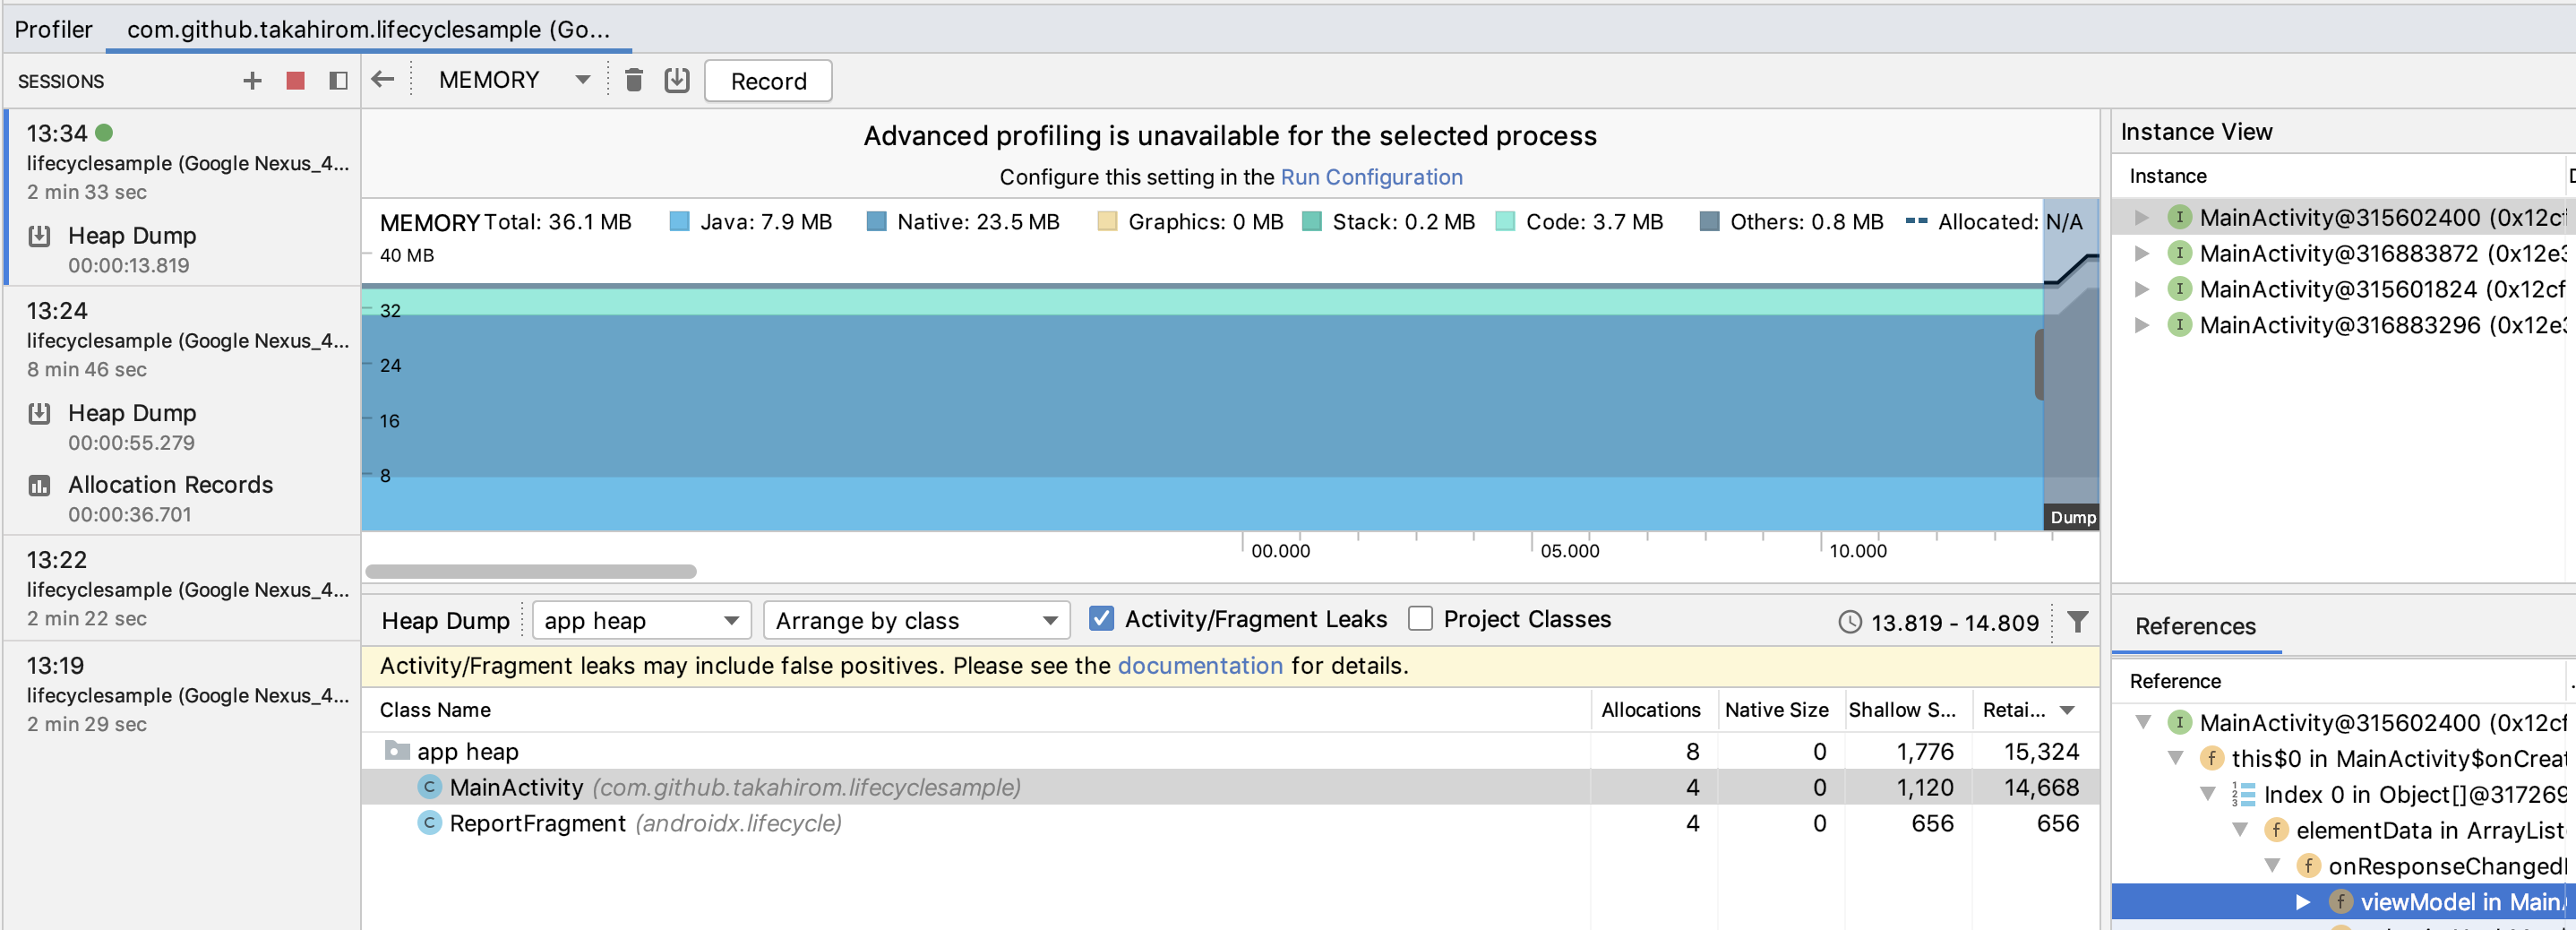The width and height of the screenshot is (2576, 930).
Task: Collapse the sessions panel
Action: click(338, 81)
